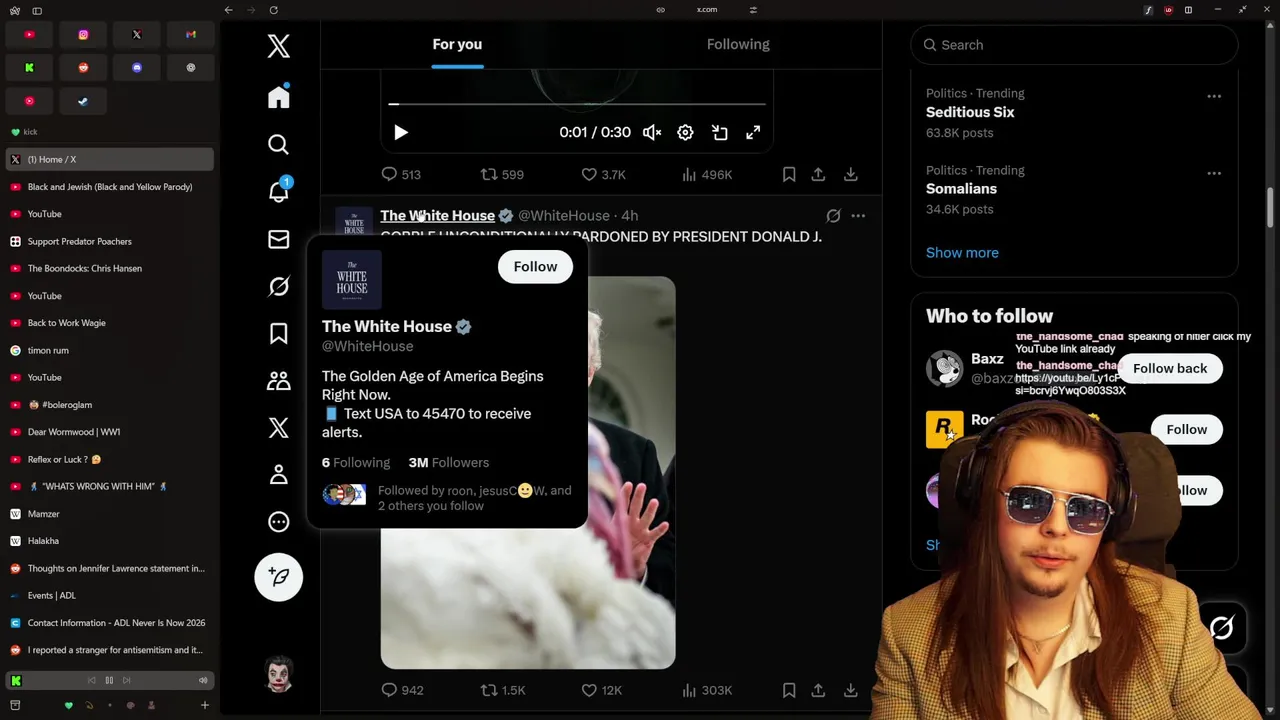Image resolution: width=1280 pixels, height=720 pixels.
Task: Switch to the Following tab
Action: click(738, 44)
